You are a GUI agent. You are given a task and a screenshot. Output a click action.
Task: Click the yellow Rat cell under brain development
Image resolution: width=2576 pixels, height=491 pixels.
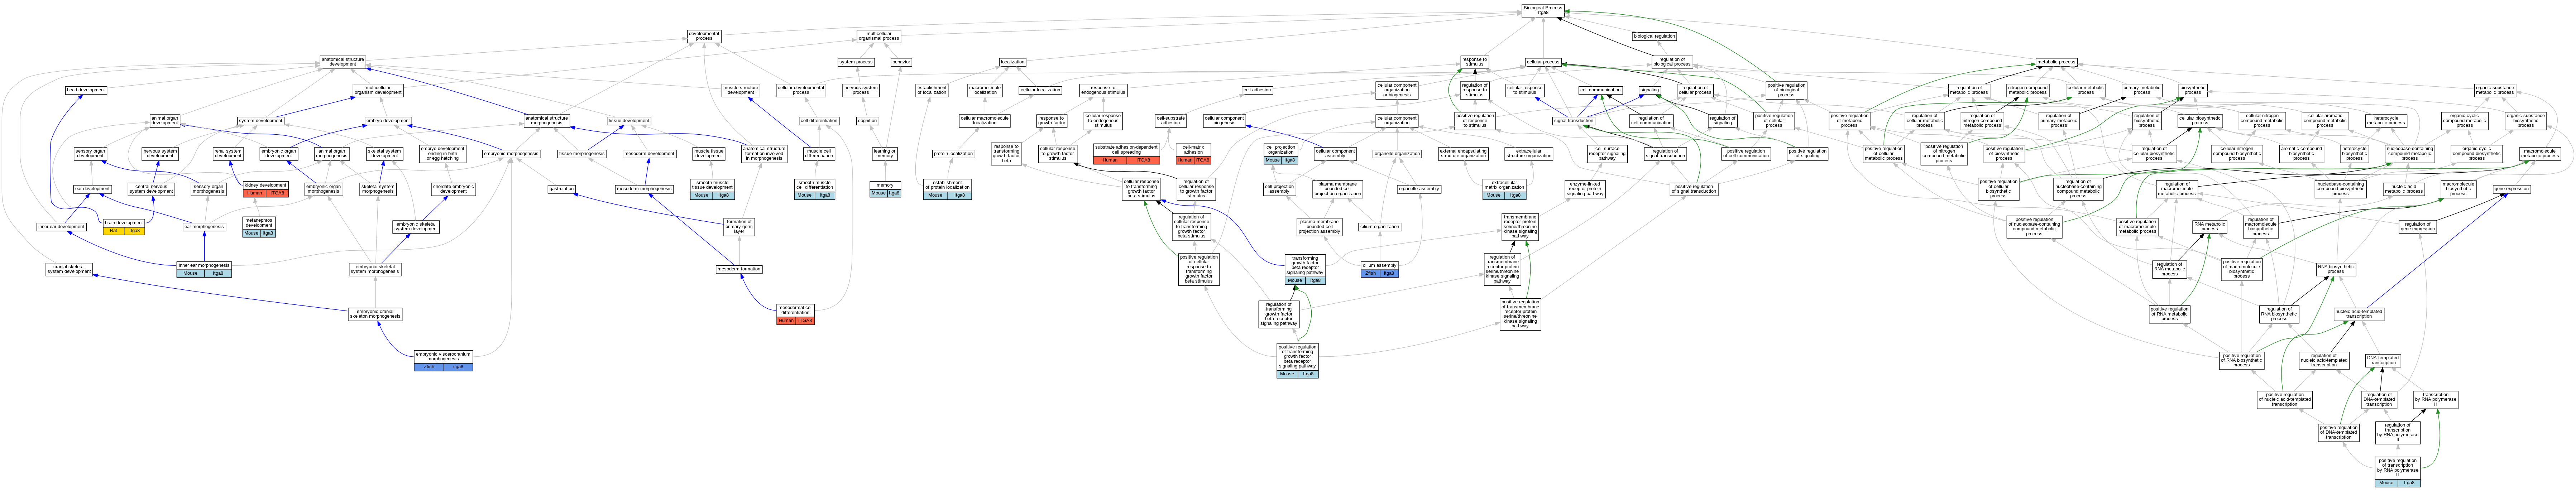point(113,231)
